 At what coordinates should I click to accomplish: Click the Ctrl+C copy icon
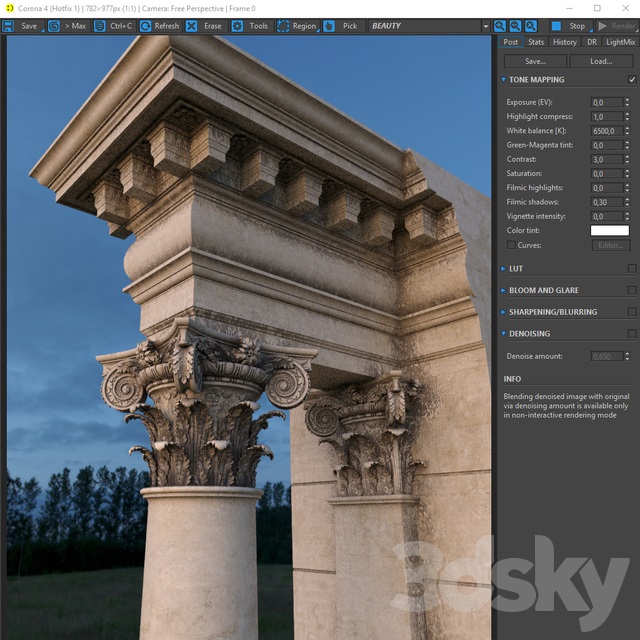tap(100, 26)
